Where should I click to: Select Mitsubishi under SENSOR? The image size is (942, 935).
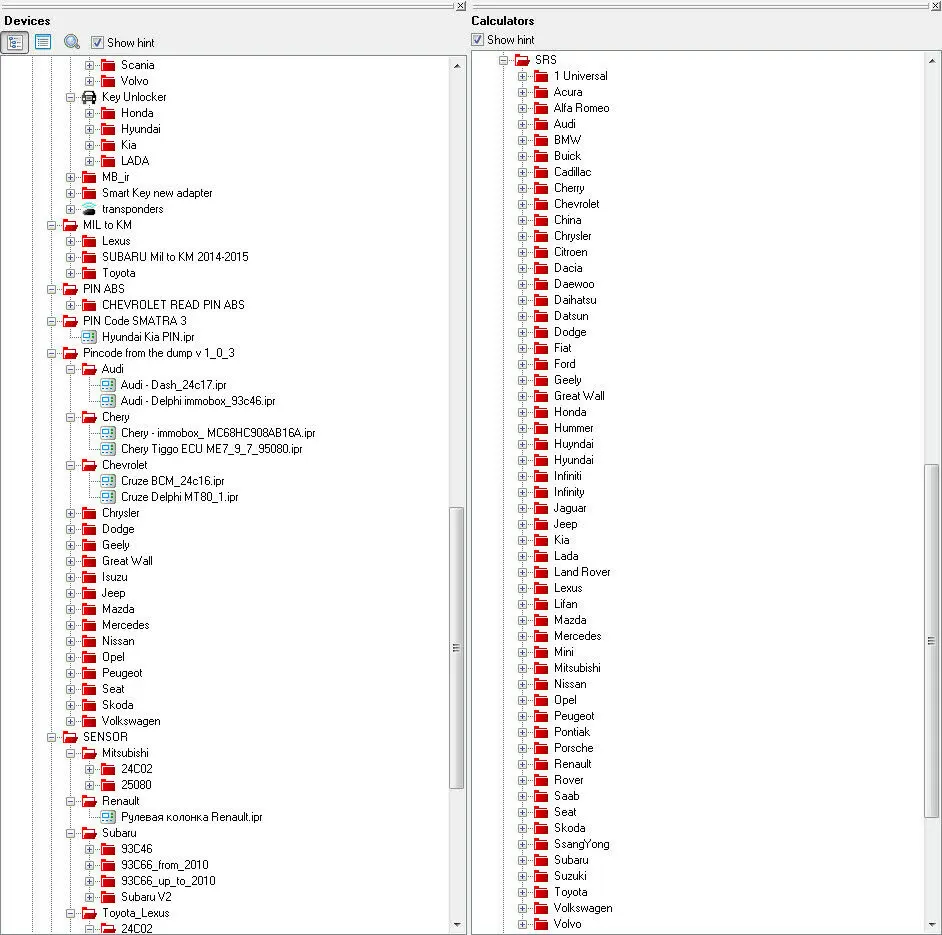tap(125, 753)
